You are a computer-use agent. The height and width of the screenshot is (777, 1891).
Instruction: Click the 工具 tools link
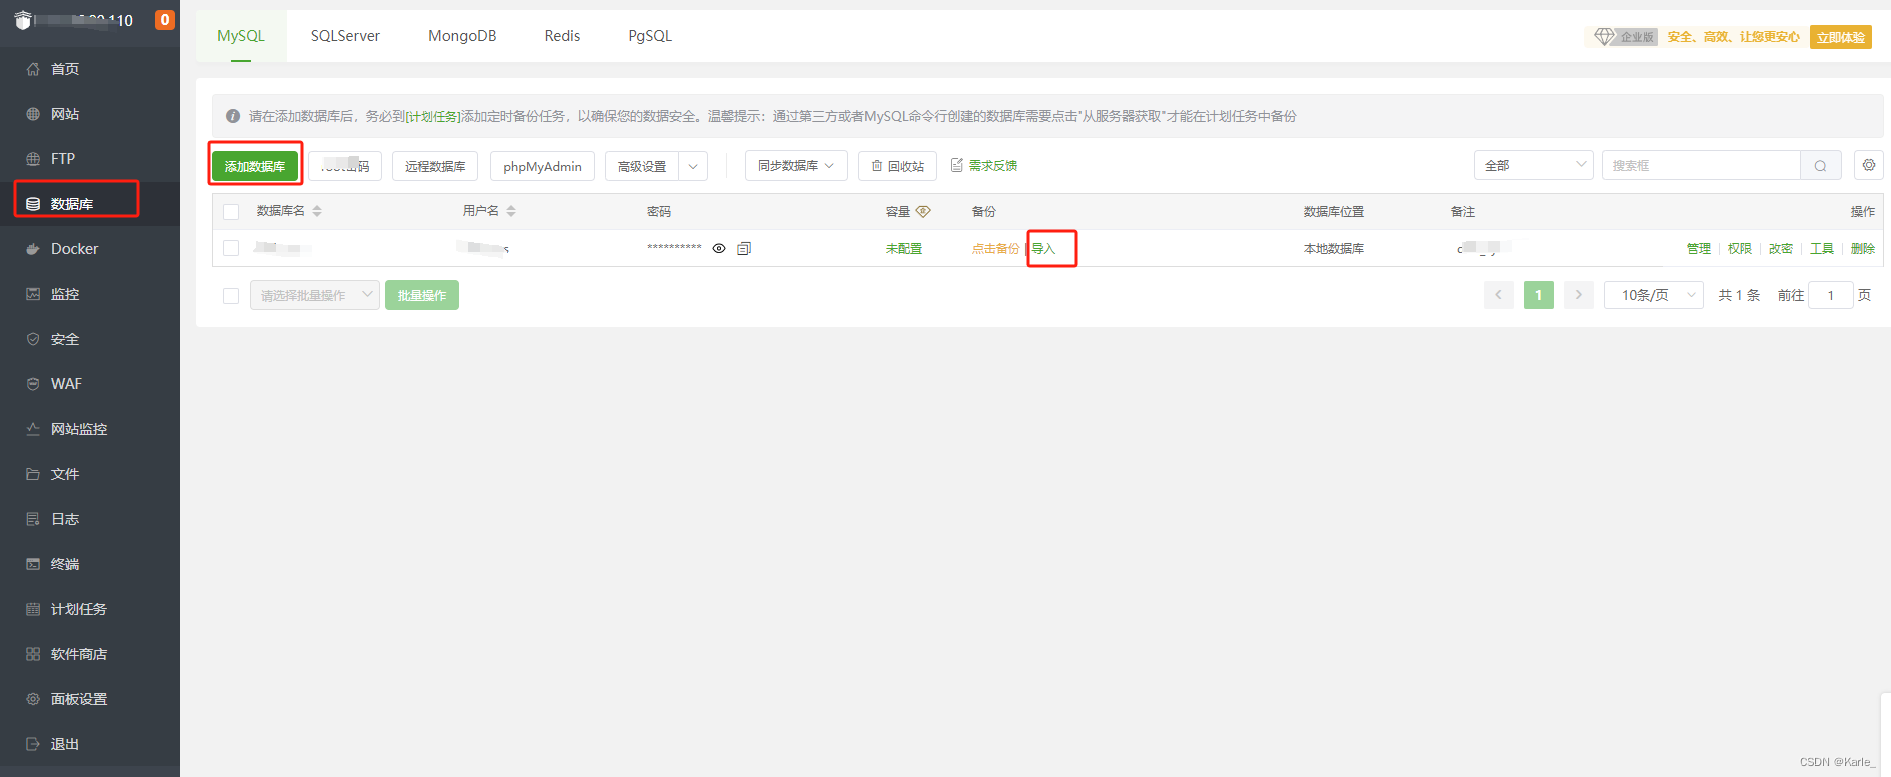pyautogui.click(x=1822, y=248)
